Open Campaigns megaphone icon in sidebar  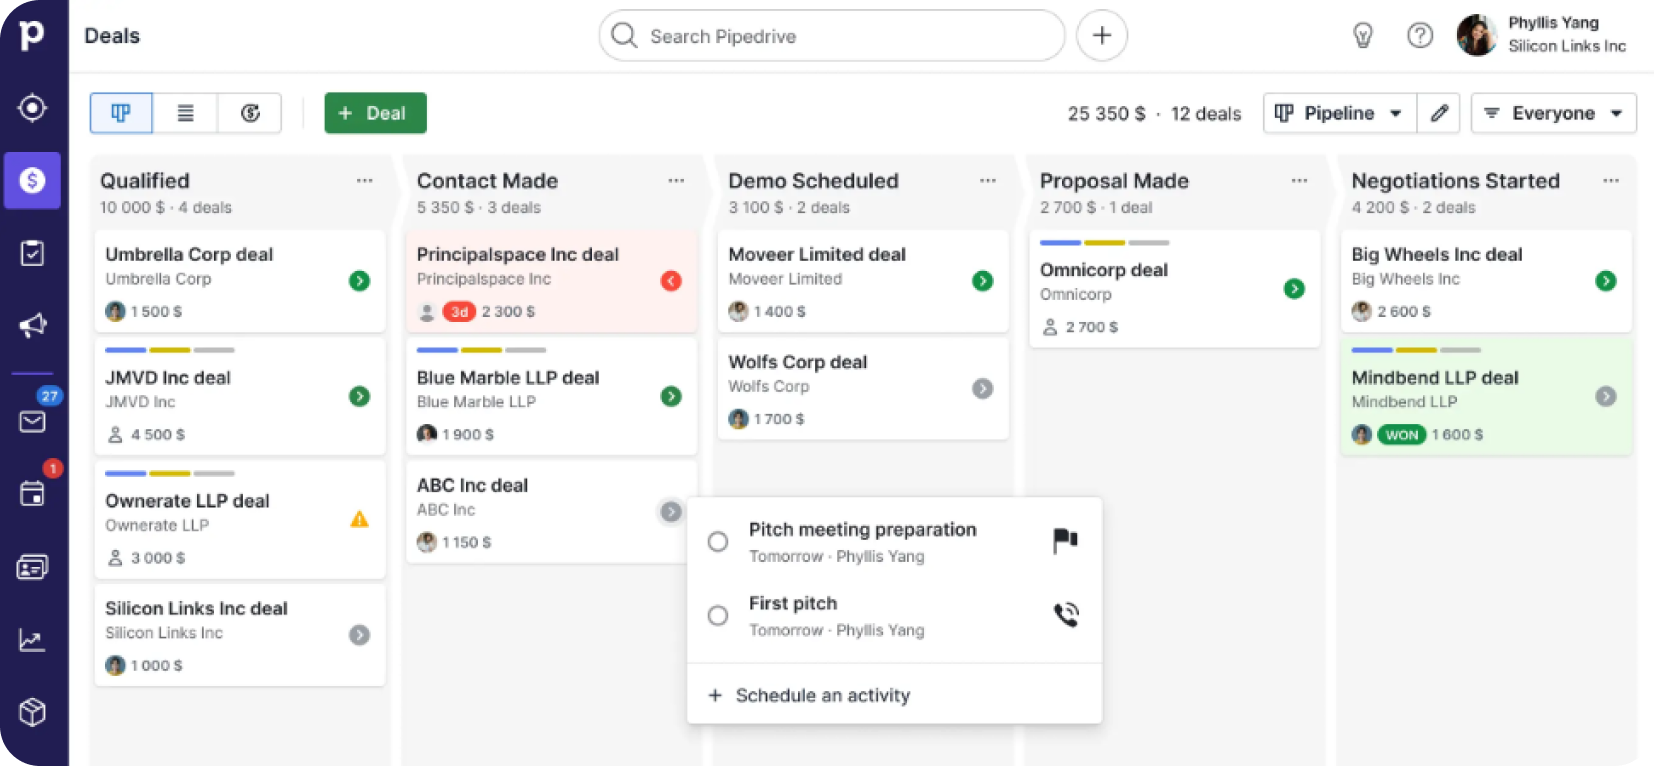pyautogui.click(x=32, y=325)
